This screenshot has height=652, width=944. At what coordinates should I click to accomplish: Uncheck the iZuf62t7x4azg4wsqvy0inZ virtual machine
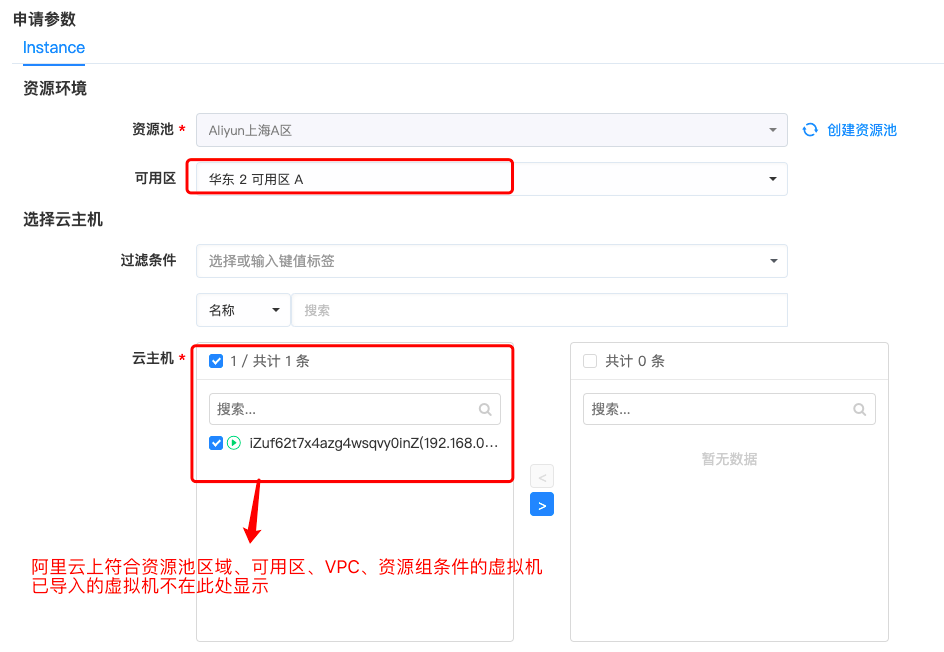216,443
